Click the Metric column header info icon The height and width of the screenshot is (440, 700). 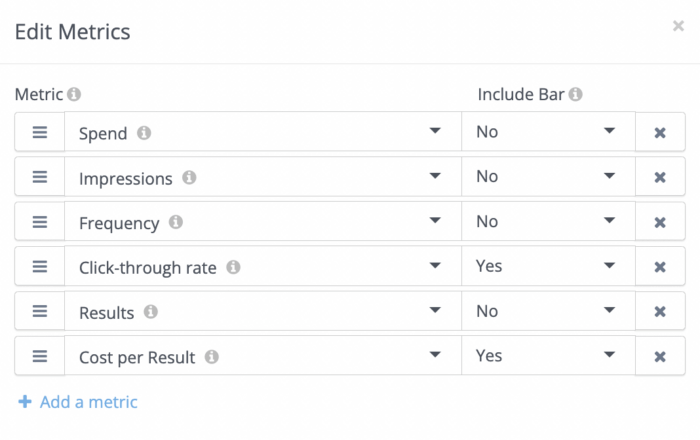(x=74, y=95)
